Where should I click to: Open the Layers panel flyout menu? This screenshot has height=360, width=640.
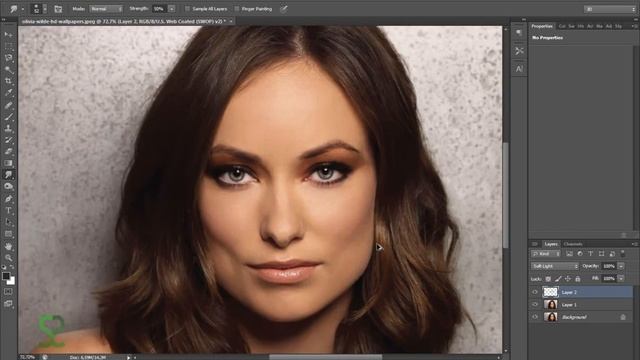pos(634,244)
